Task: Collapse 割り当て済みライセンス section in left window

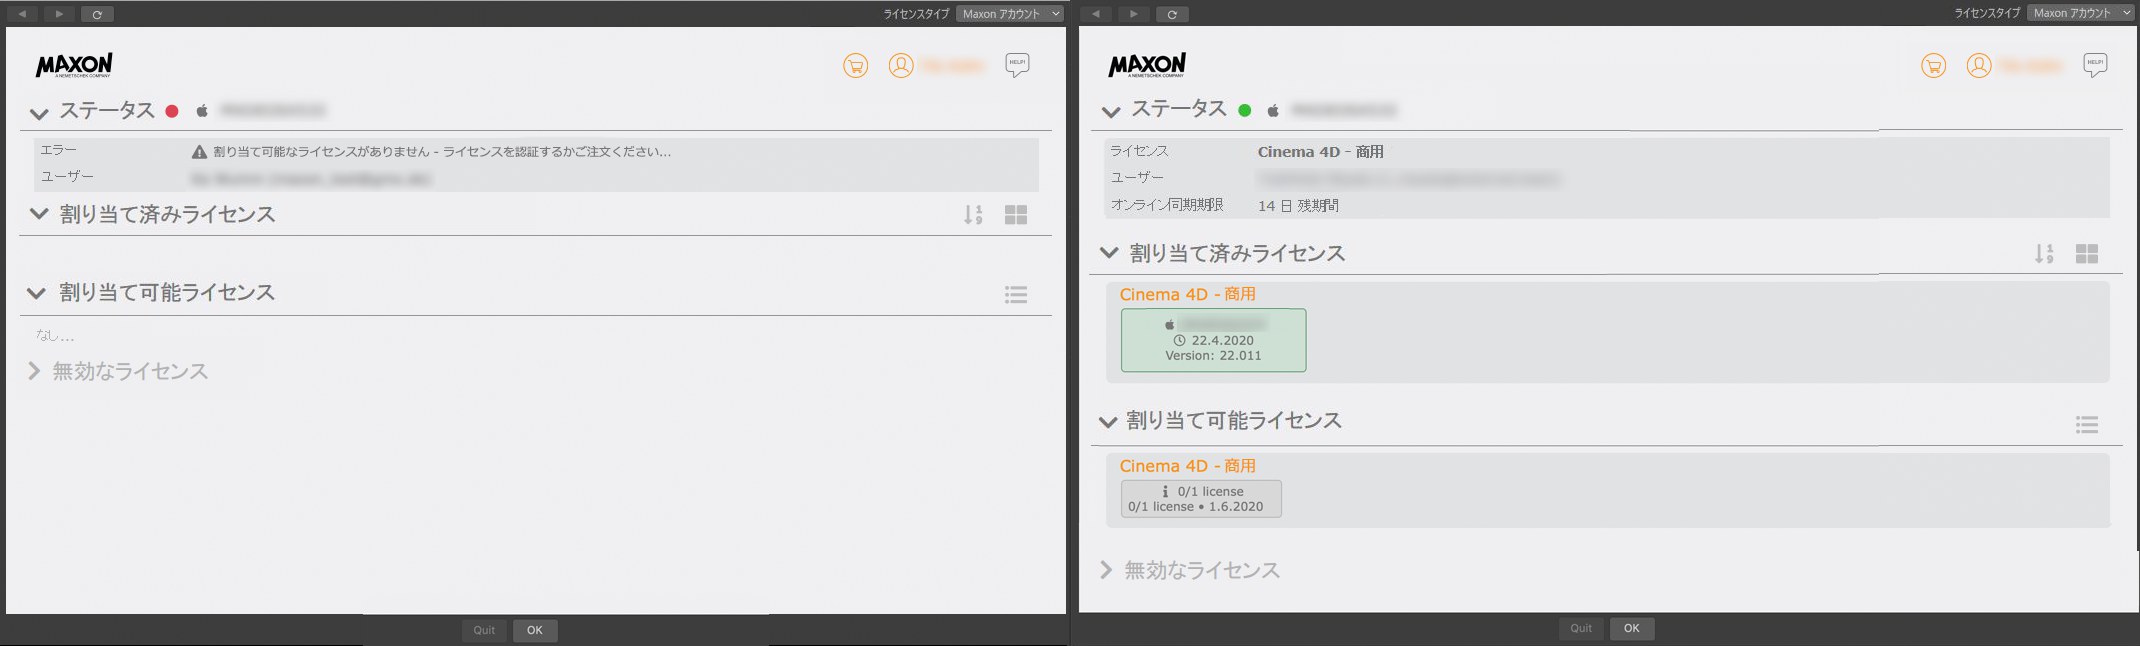Action: coord(39,213)
